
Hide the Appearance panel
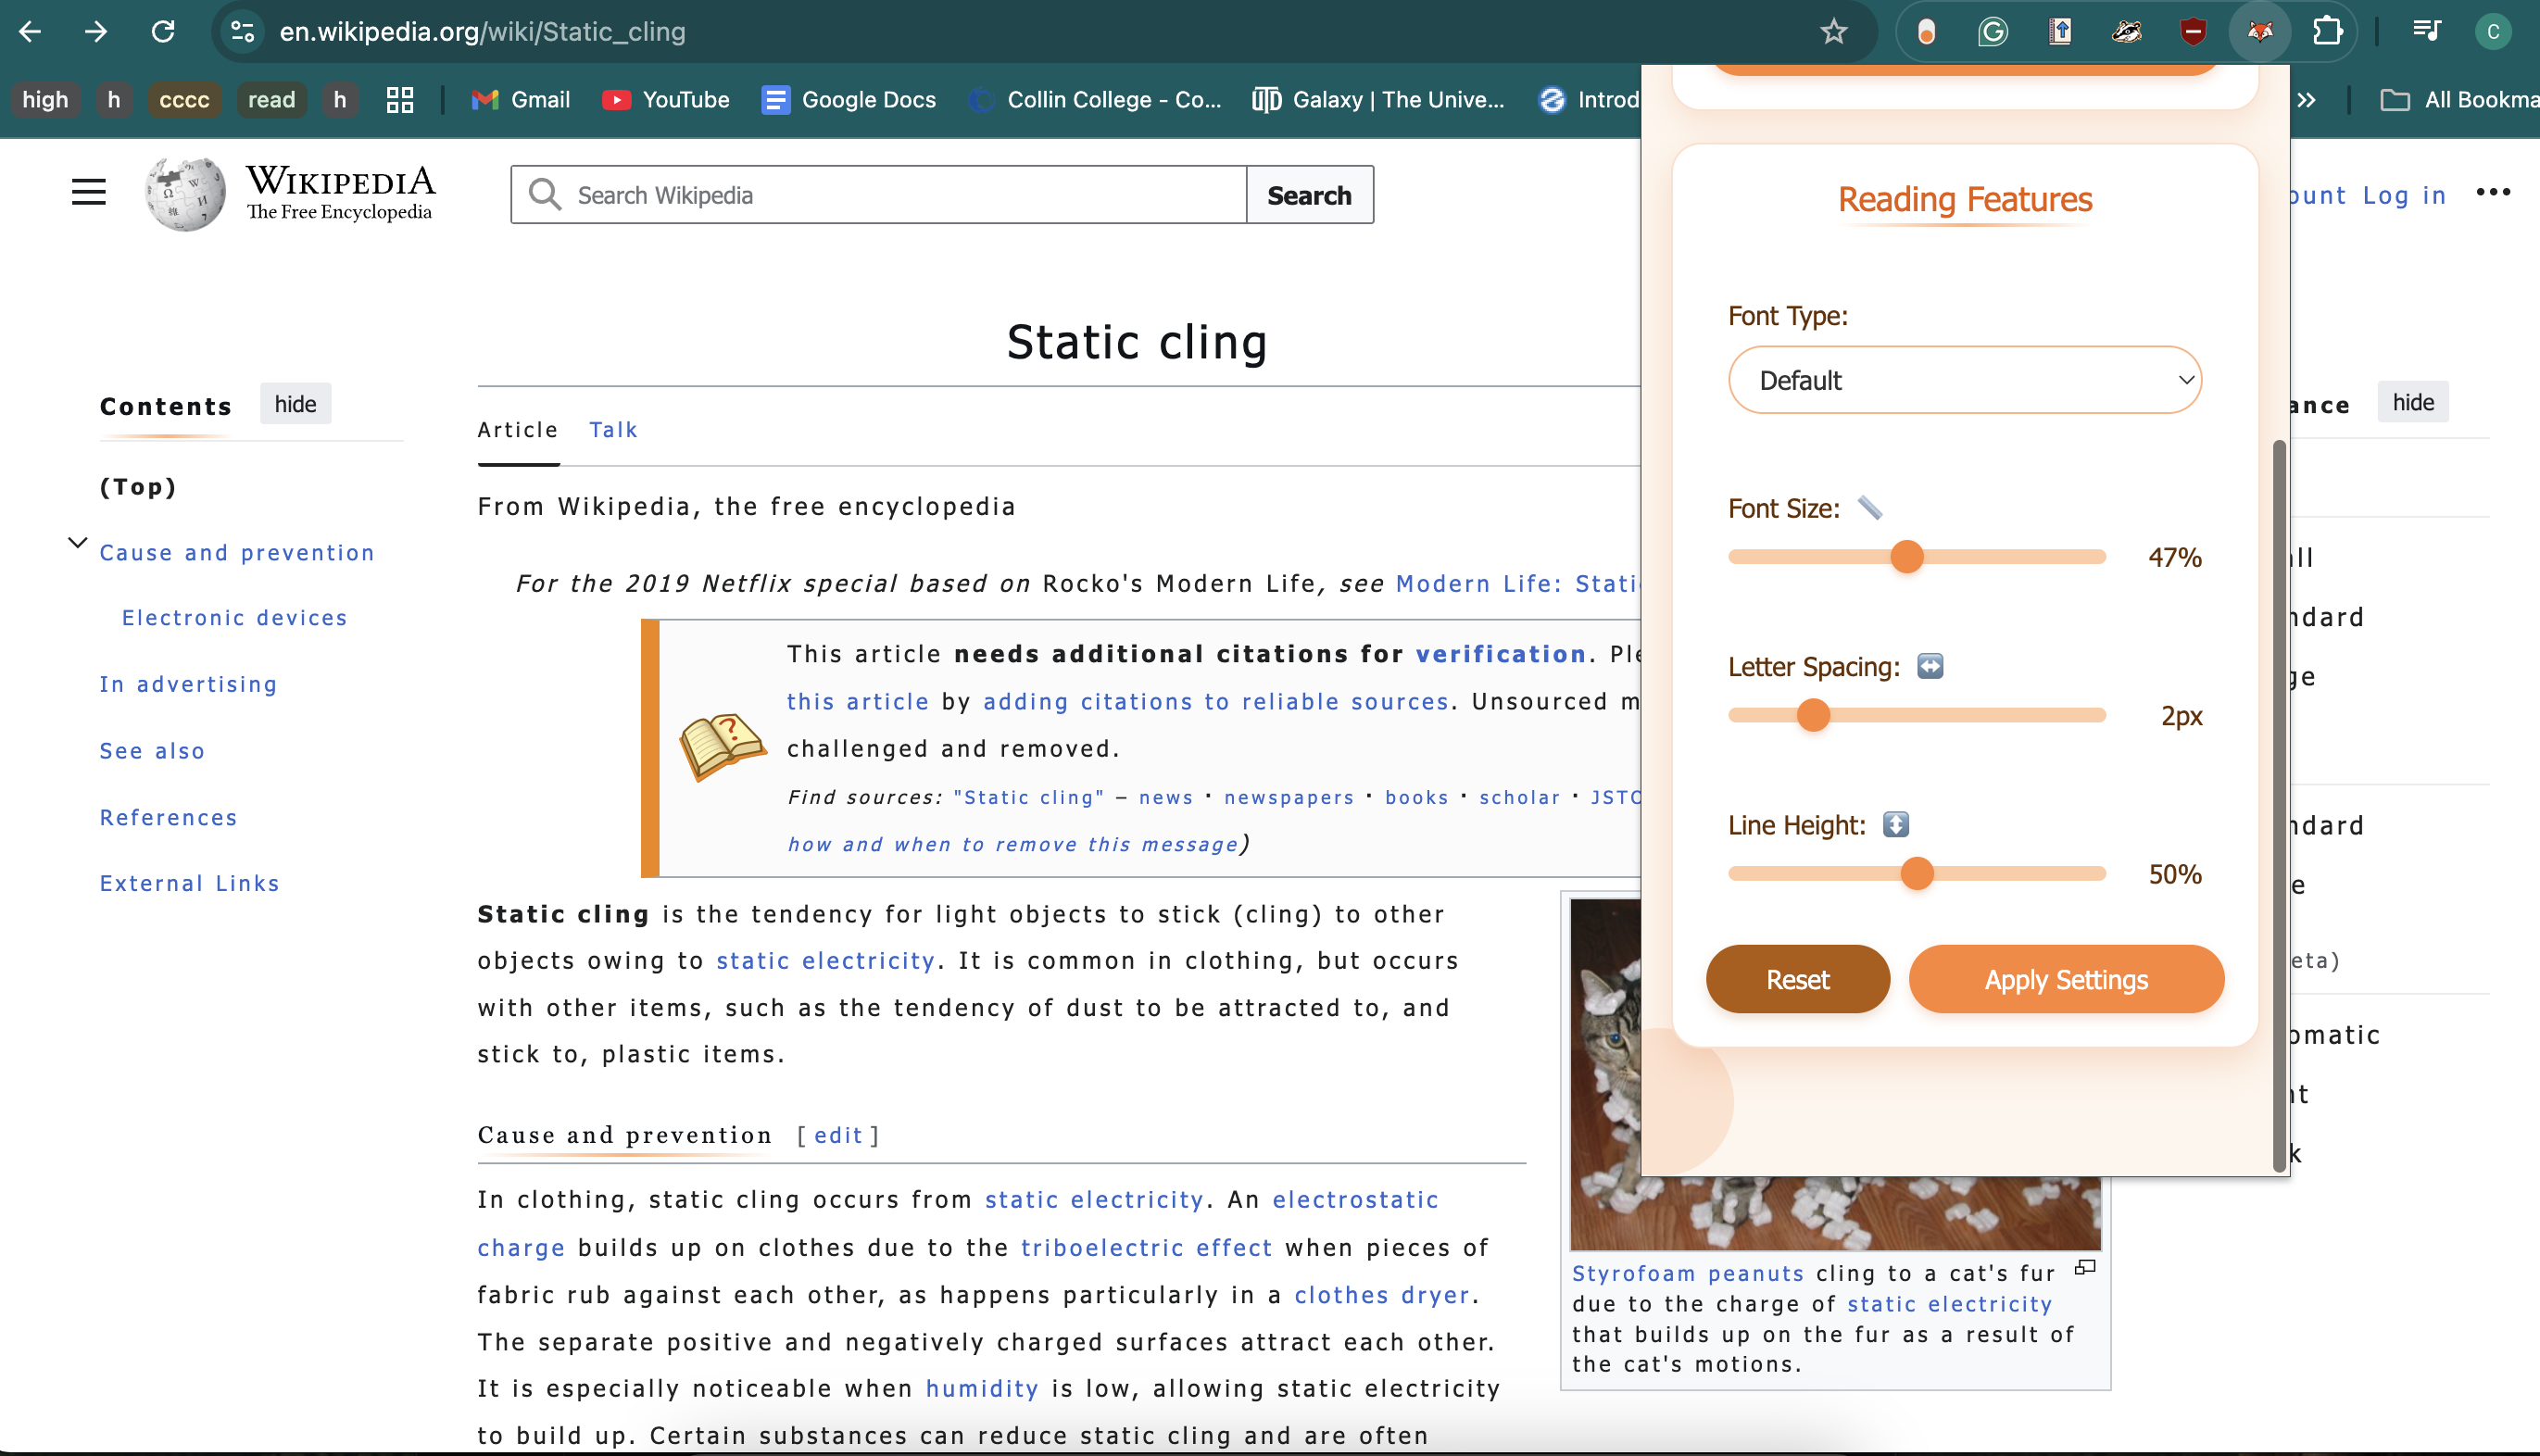click(x=2412, y=402)
